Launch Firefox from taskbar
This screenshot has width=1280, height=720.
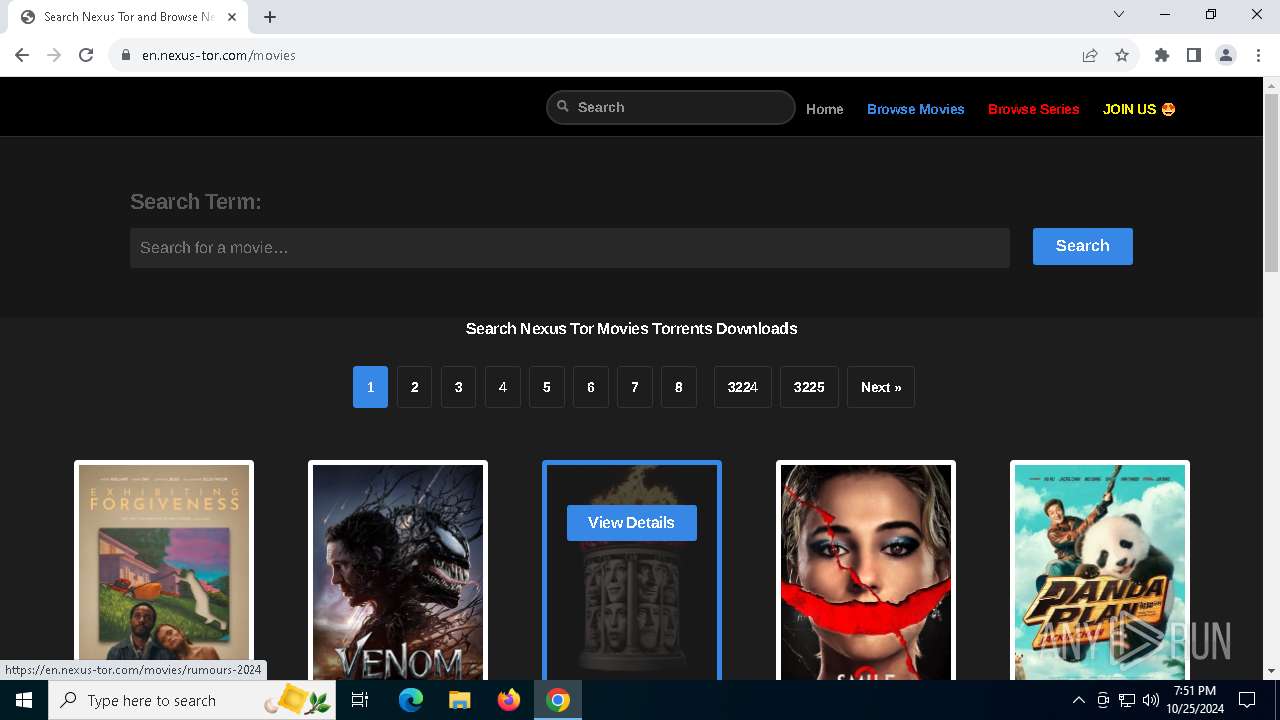[509, 700]
